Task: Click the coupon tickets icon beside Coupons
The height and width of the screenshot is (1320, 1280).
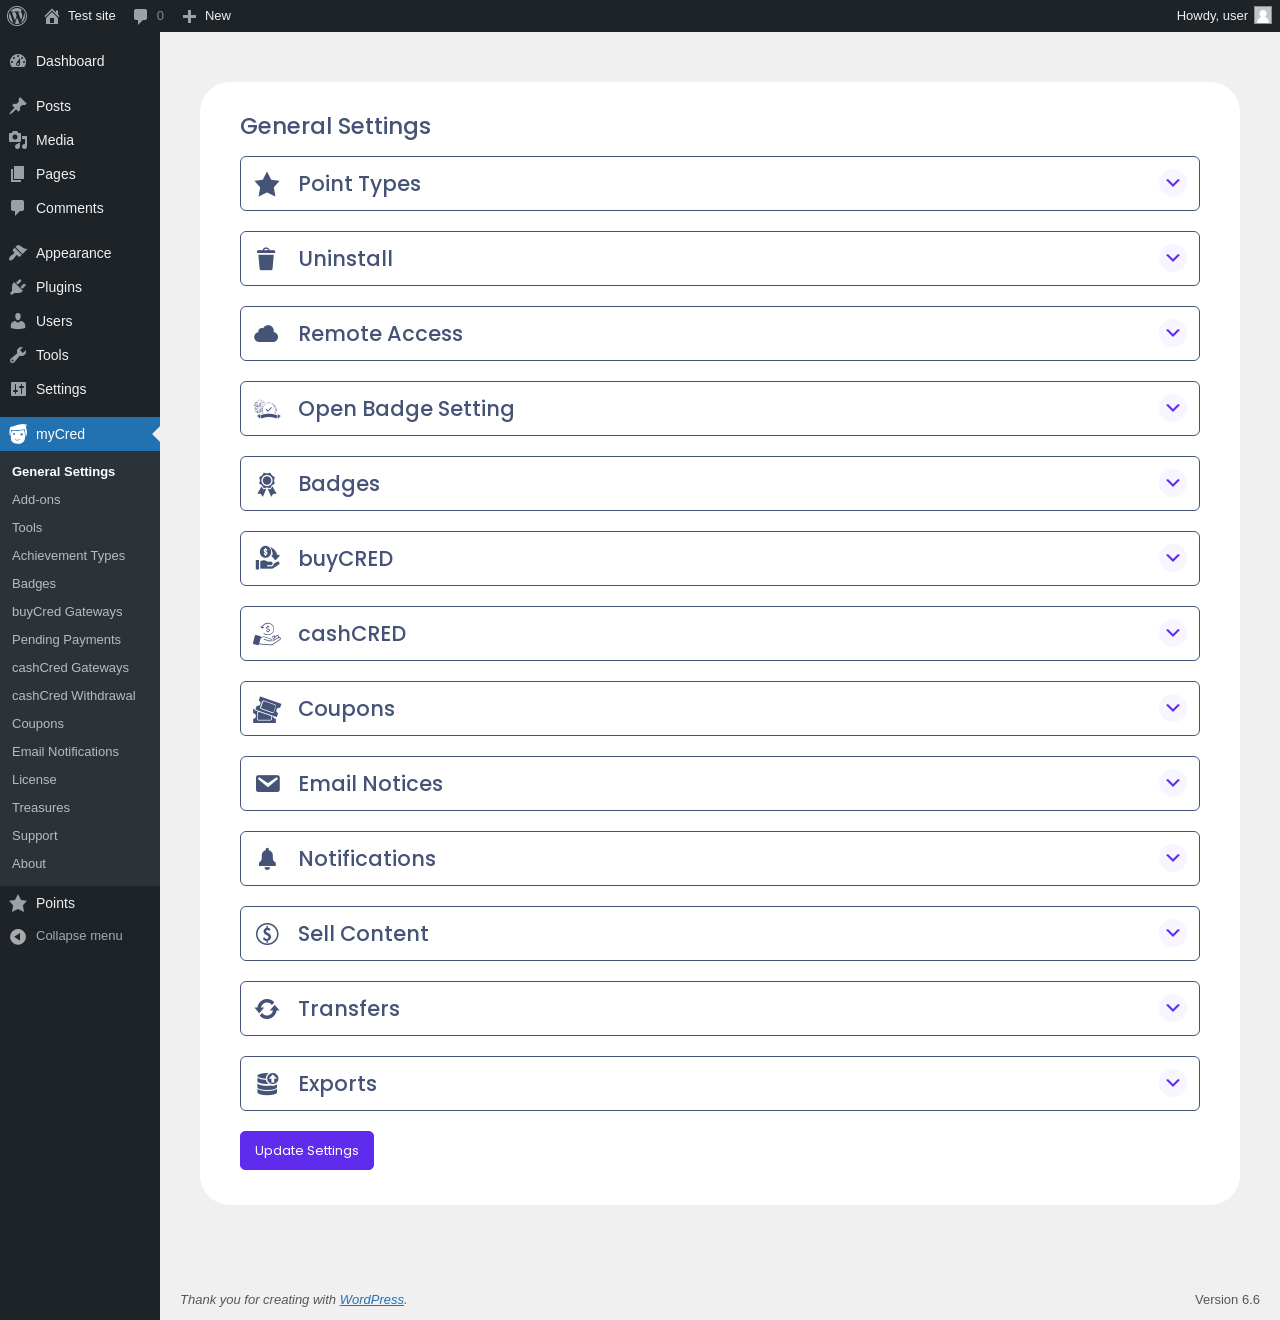Action: (x=267, y=709)
